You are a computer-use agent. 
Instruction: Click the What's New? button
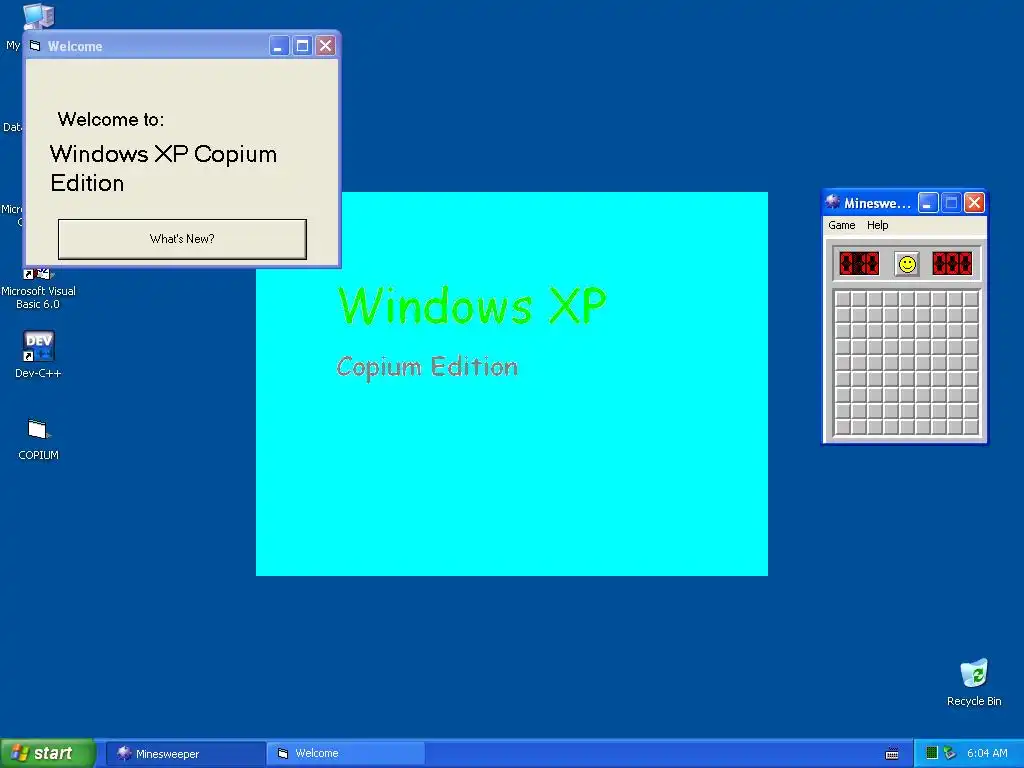tap(182, 239)
